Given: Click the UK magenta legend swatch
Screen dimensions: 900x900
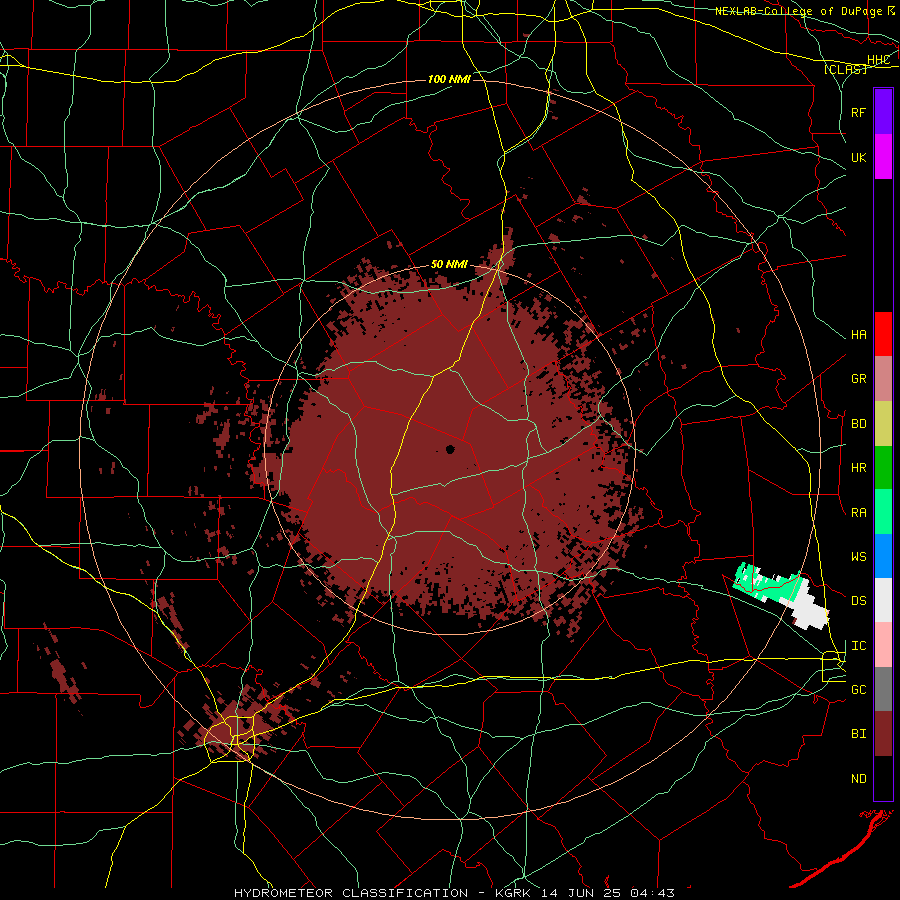Looking at the screenshot, I should click(883, 157).
